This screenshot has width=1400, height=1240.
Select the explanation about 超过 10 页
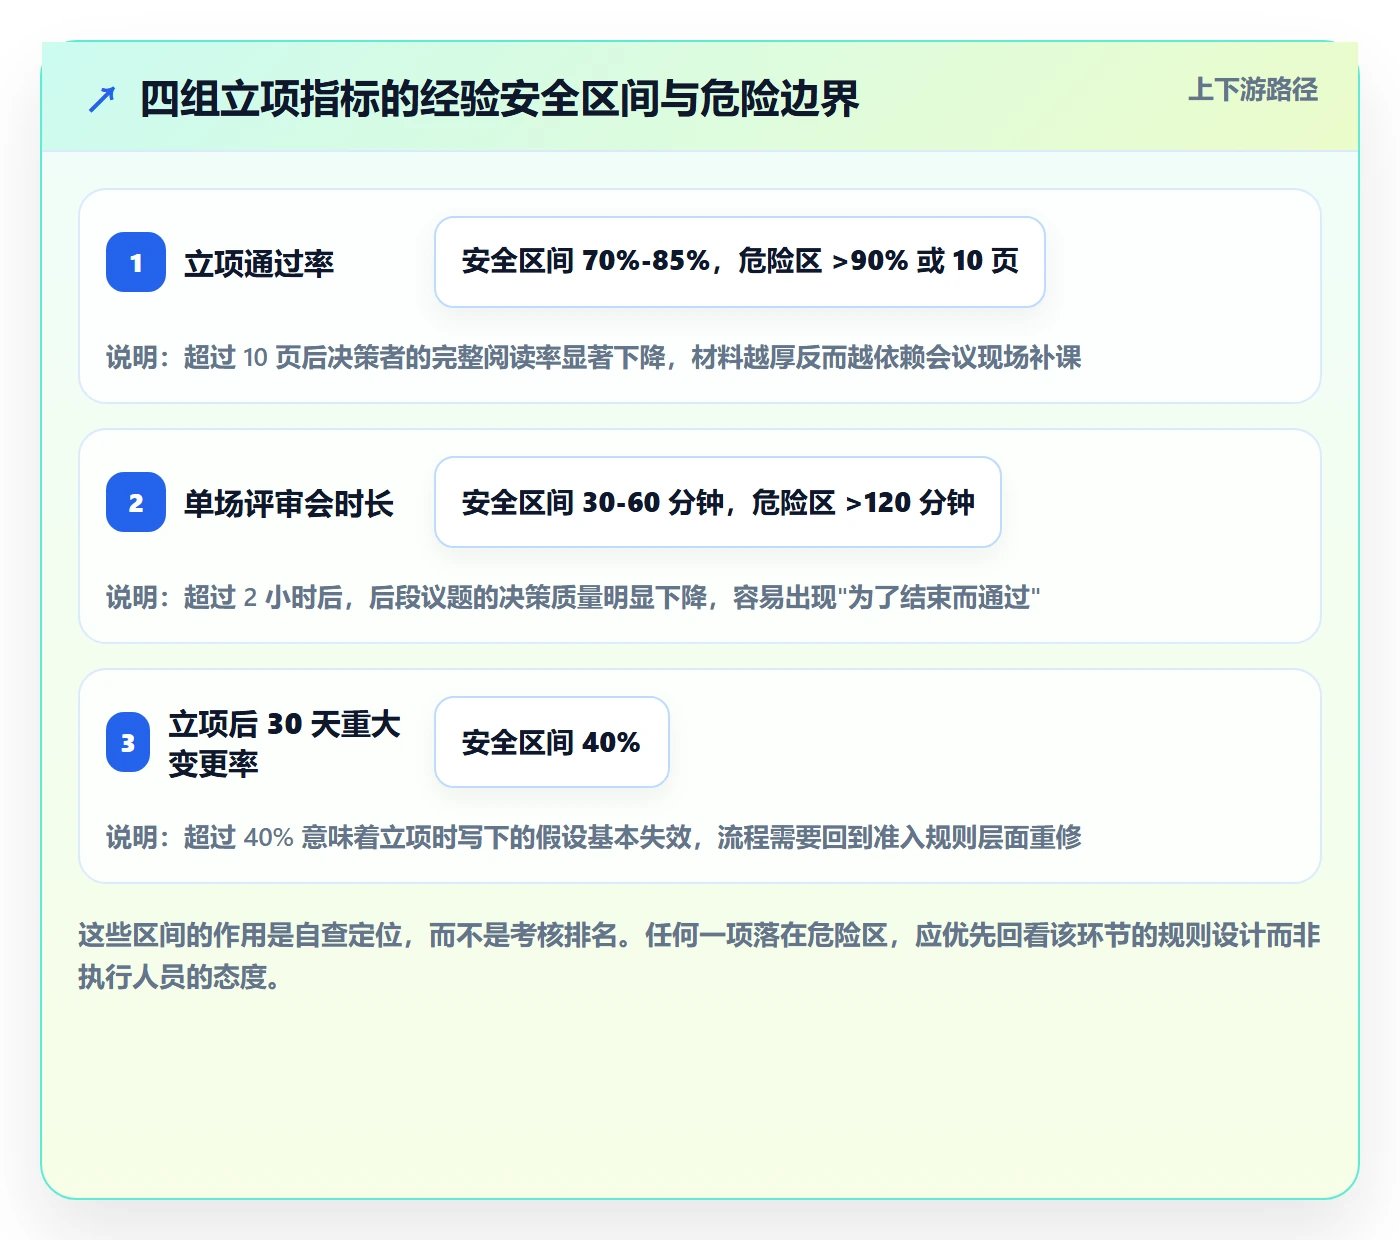pos(594,357)
